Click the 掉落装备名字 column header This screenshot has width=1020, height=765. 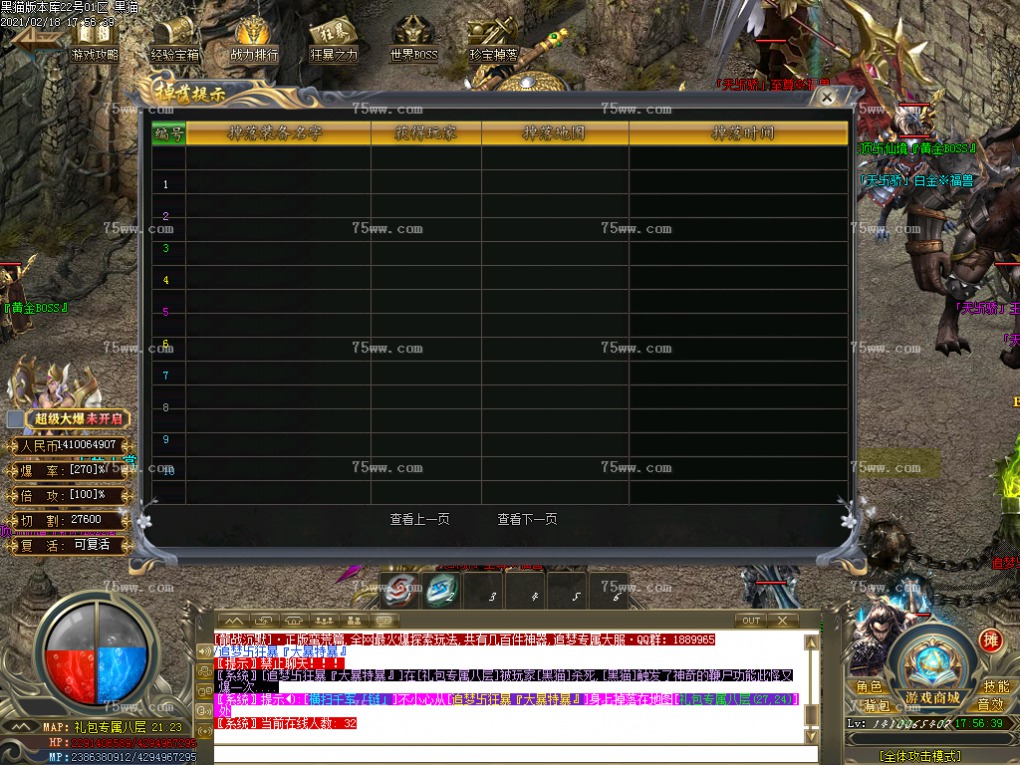tap(278, 133)
